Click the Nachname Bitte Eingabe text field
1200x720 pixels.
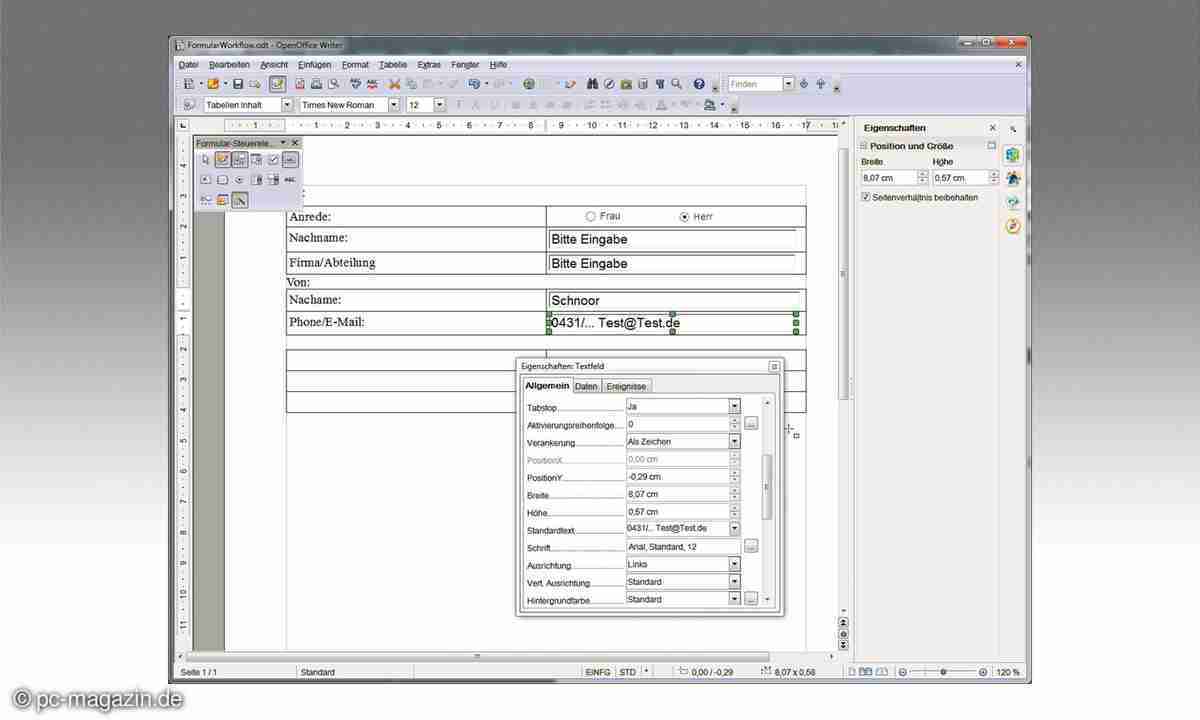672,240
